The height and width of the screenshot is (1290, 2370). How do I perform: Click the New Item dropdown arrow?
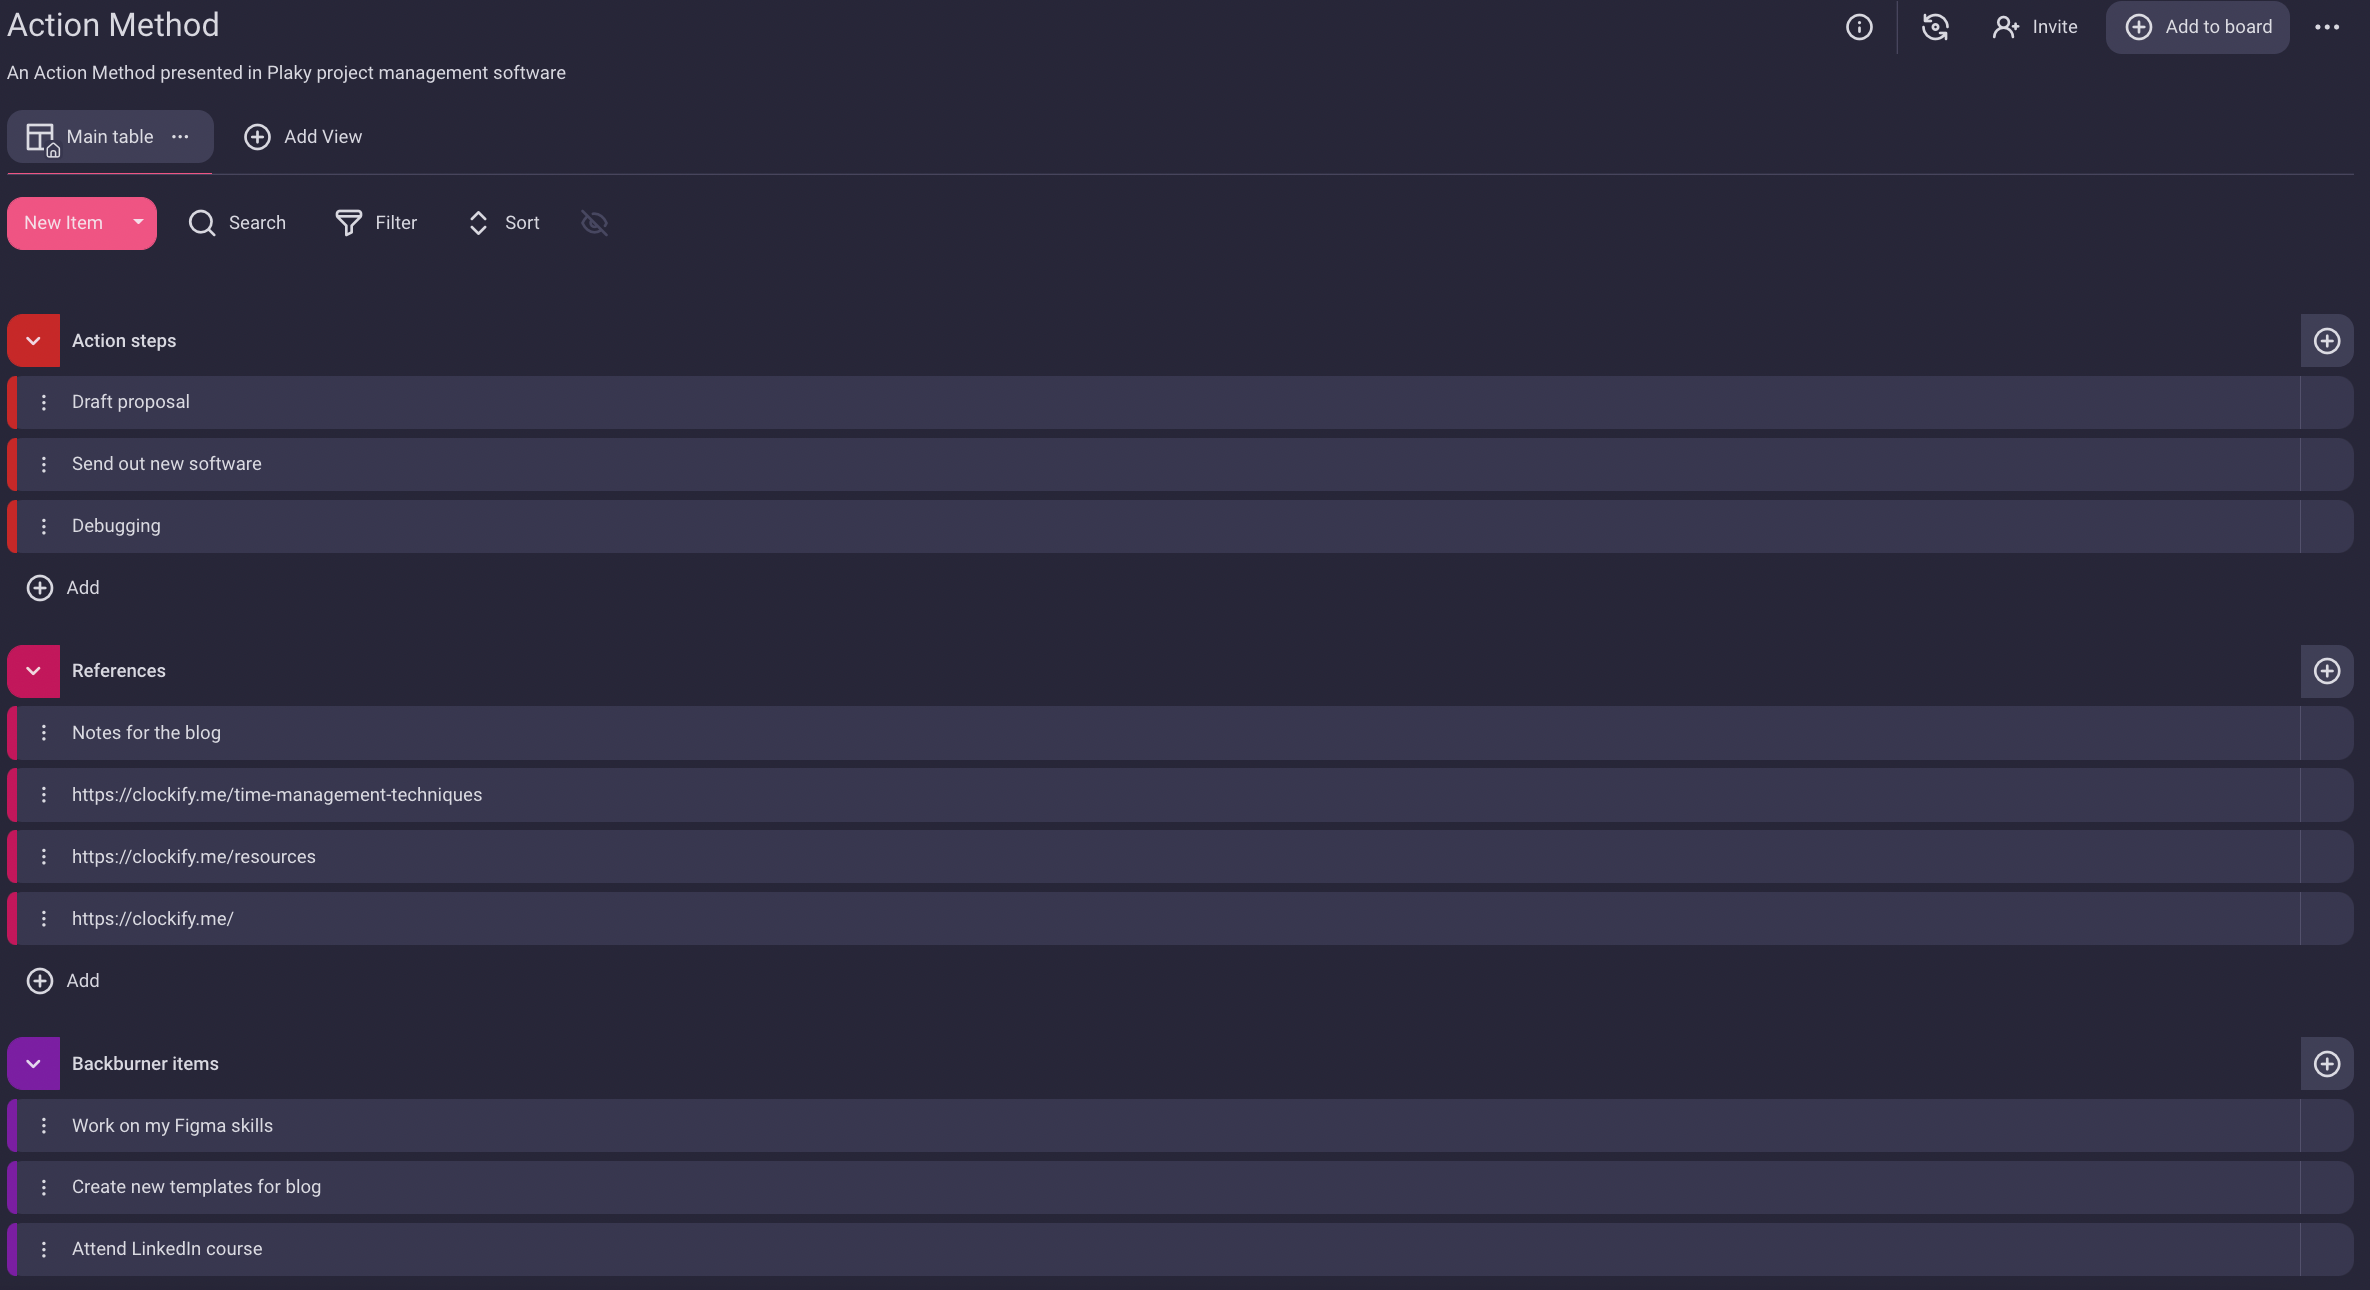click(x=137, y=222)
